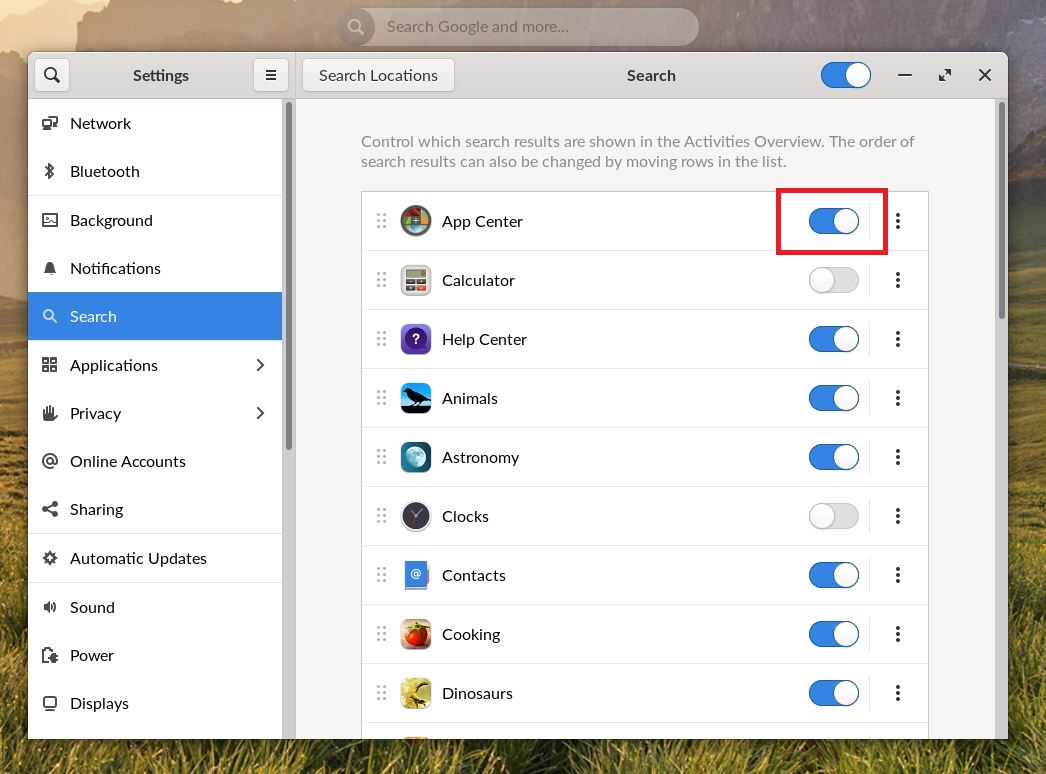
Task: Turn off Contacts search results
Action: pos(834,575)
